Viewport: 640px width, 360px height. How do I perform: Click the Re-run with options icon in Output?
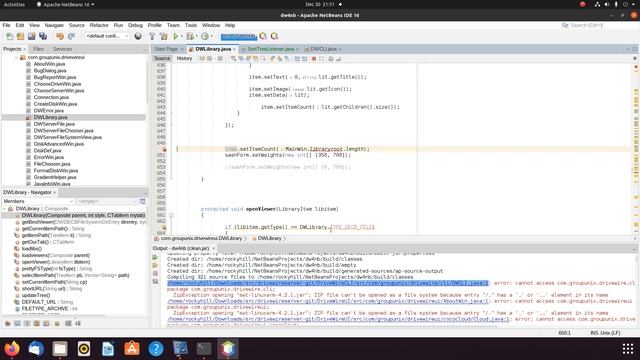click(155, 266)
